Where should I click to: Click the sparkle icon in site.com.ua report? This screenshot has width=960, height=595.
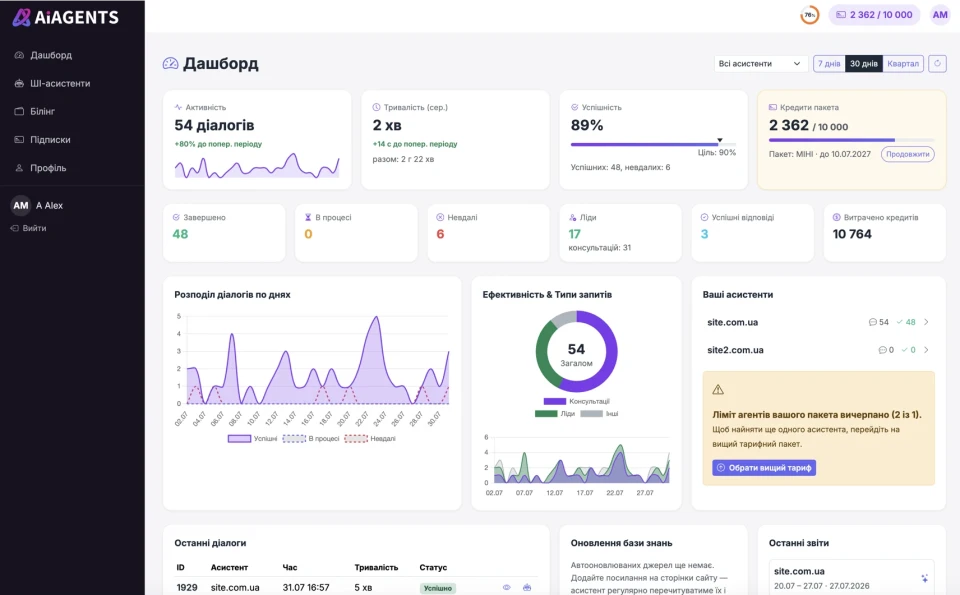tap(924, 578)
